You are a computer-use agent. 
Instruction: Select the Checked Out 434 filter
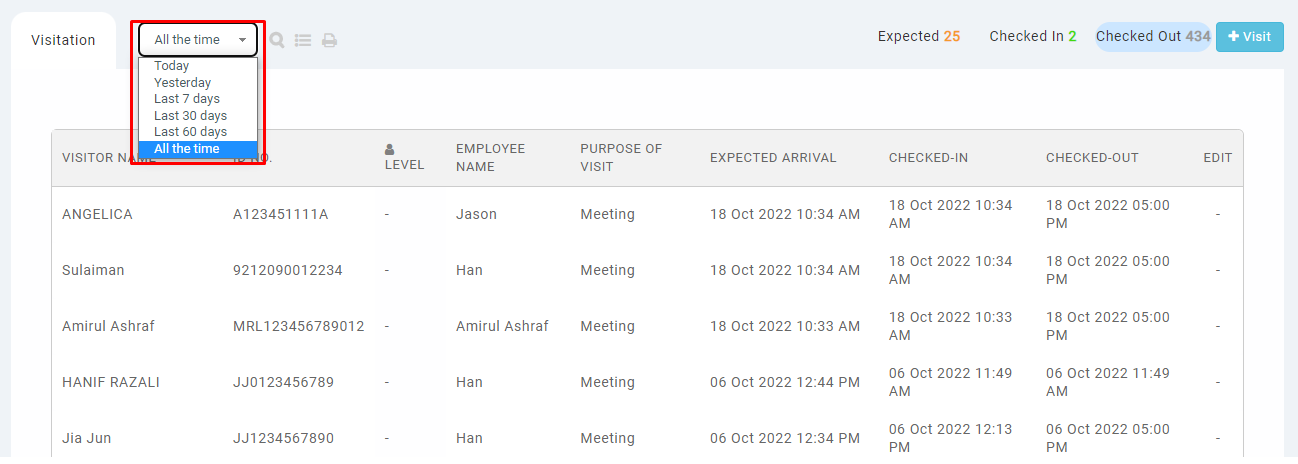click(x=1153, y=37)
